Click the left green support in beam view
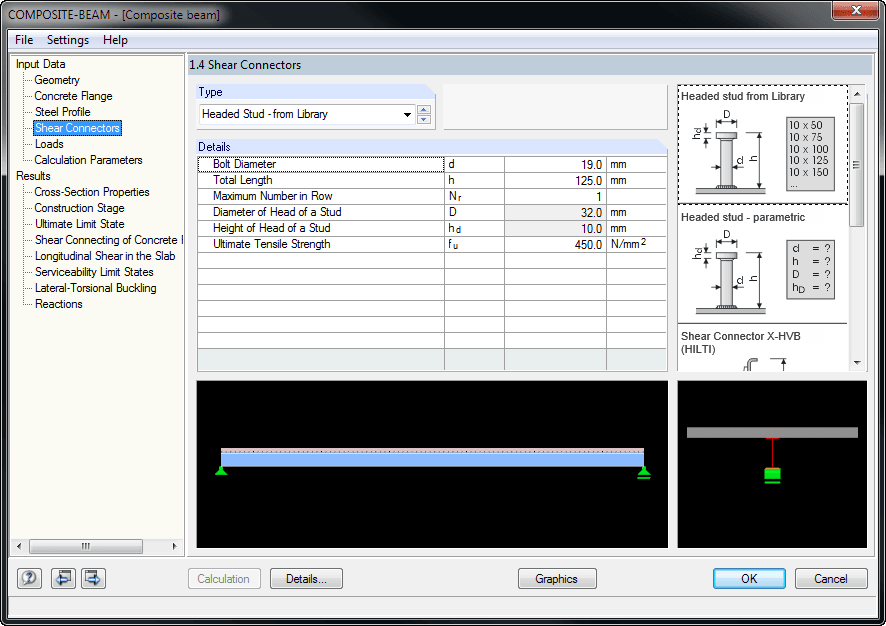886x626 pixels. [x=221, y=471]
